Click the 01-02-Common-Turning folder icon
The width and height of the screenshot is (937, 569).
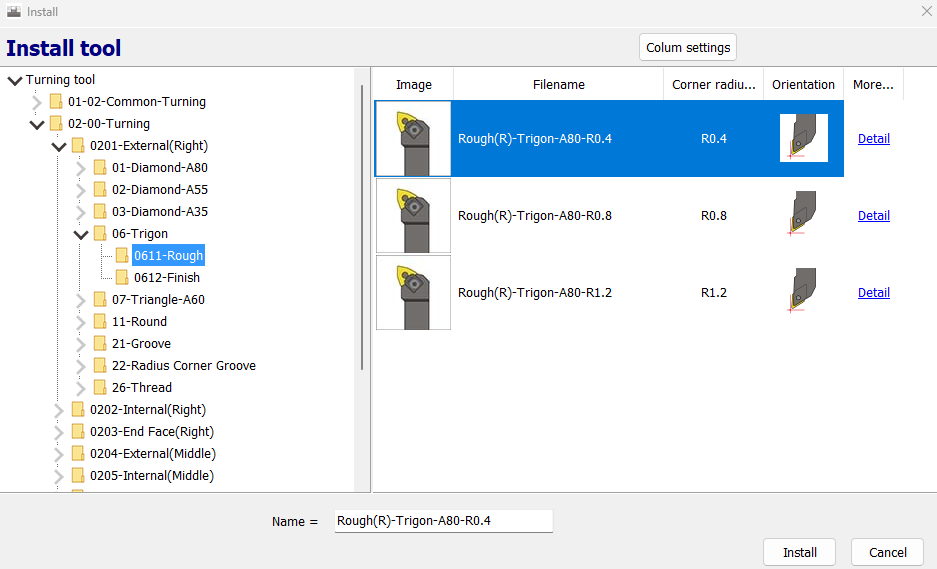point(56,102)
